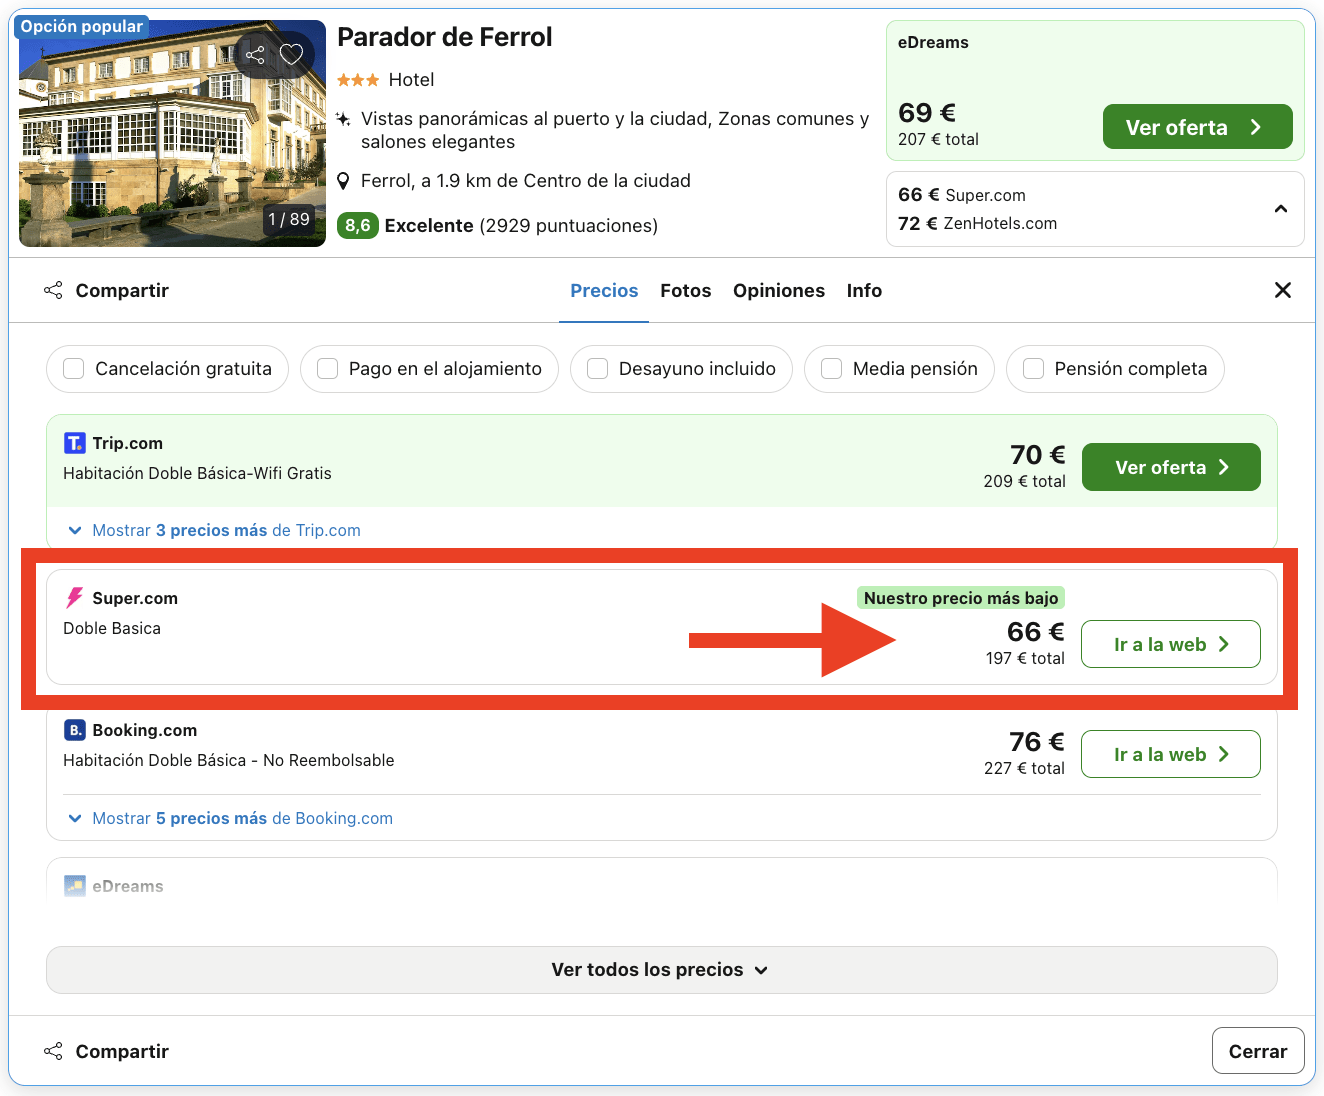Click the share icon on hotel photo
The image size is (1324, 1096).
point(256,55)
